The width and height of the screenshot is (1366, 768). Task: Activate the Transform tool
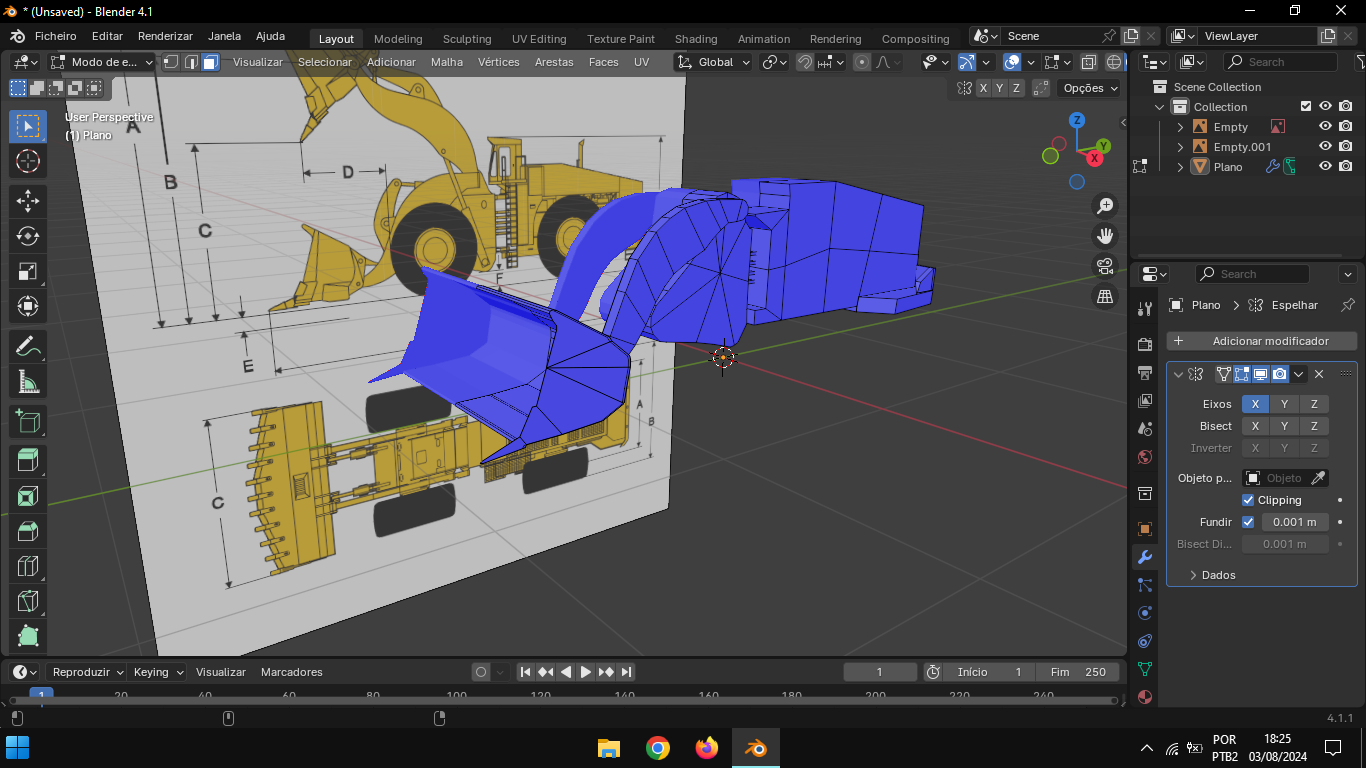click(28, 306)
